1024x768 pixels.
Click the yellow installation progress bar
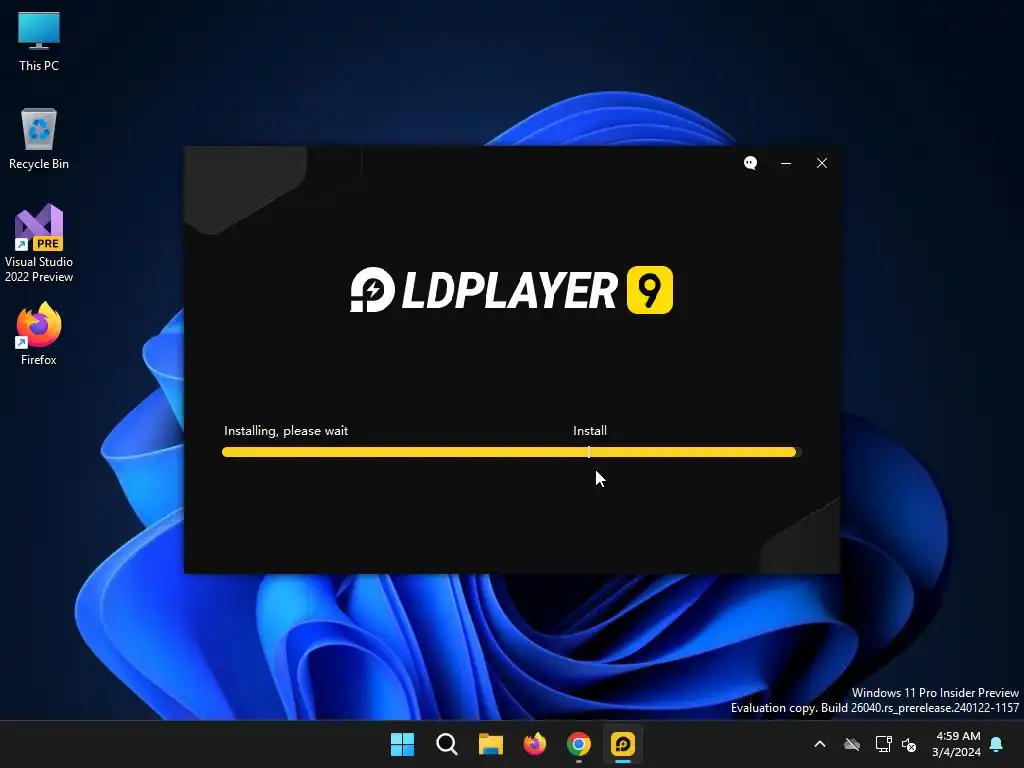(511, 452)
